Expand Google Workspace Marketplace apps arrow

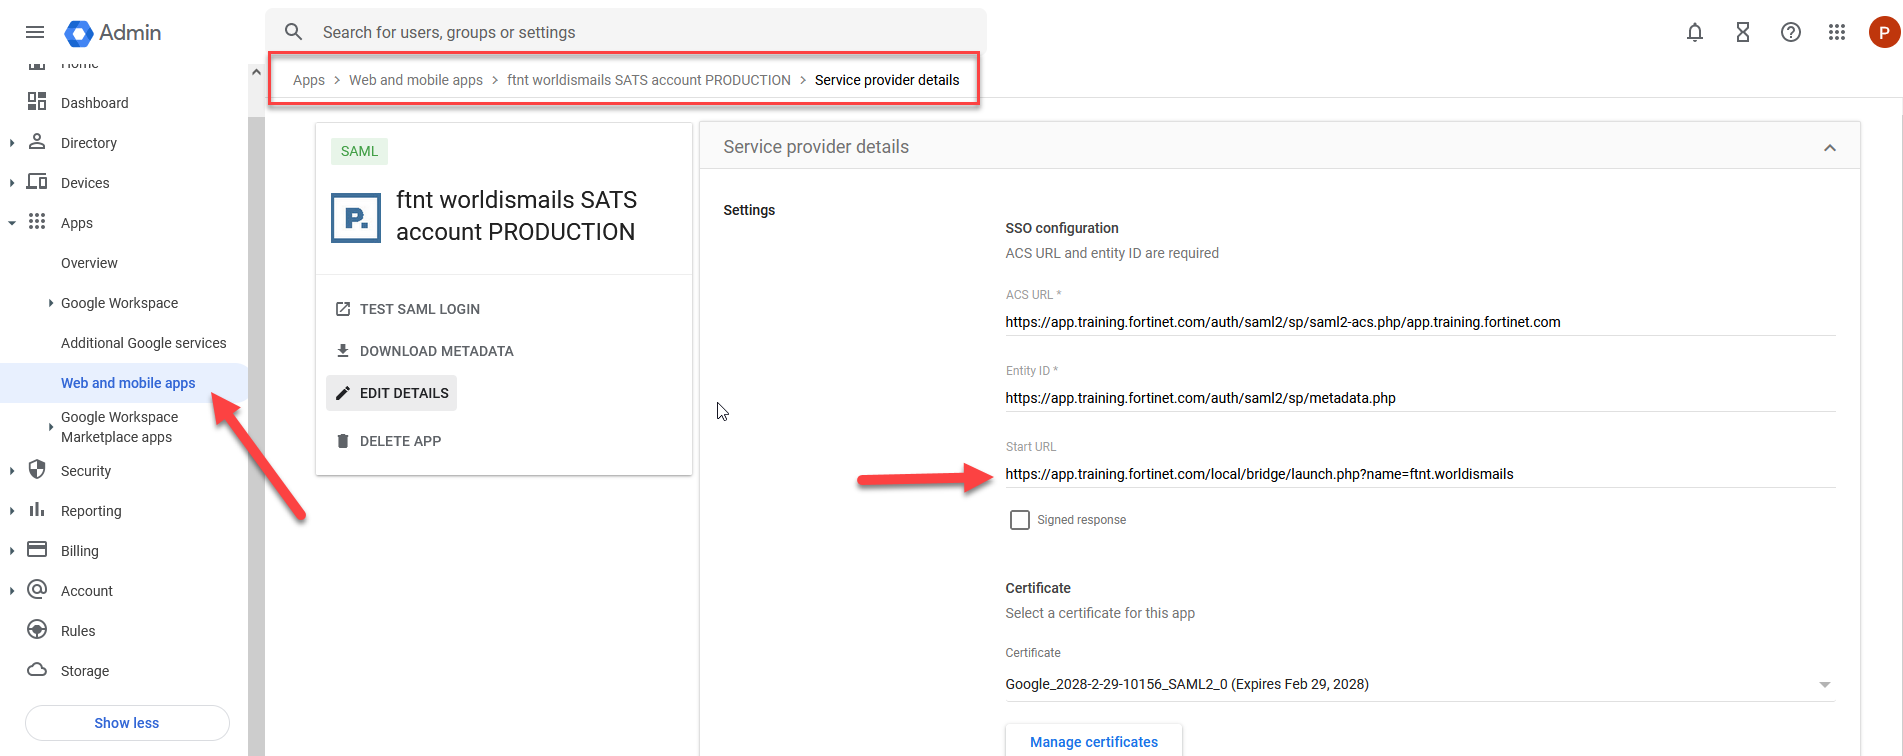[x=51, y=427]
